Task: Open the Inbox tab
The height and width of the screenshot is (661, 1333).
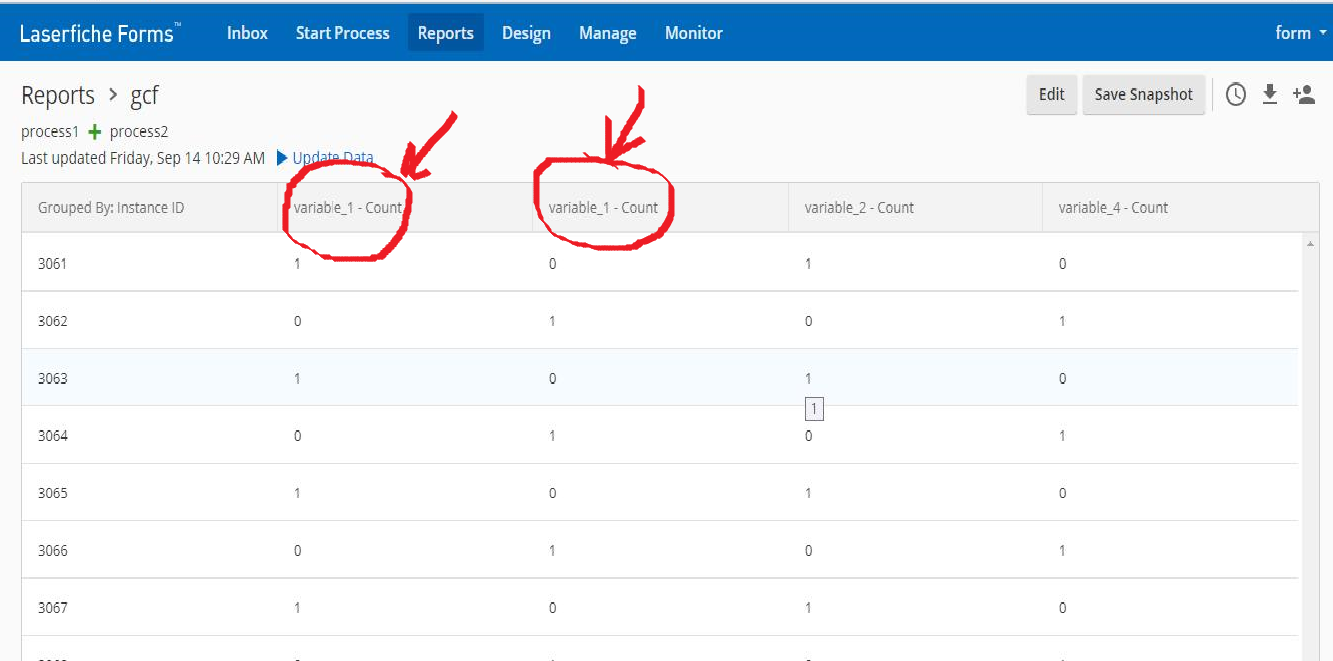Action: [x=247, y=33]
